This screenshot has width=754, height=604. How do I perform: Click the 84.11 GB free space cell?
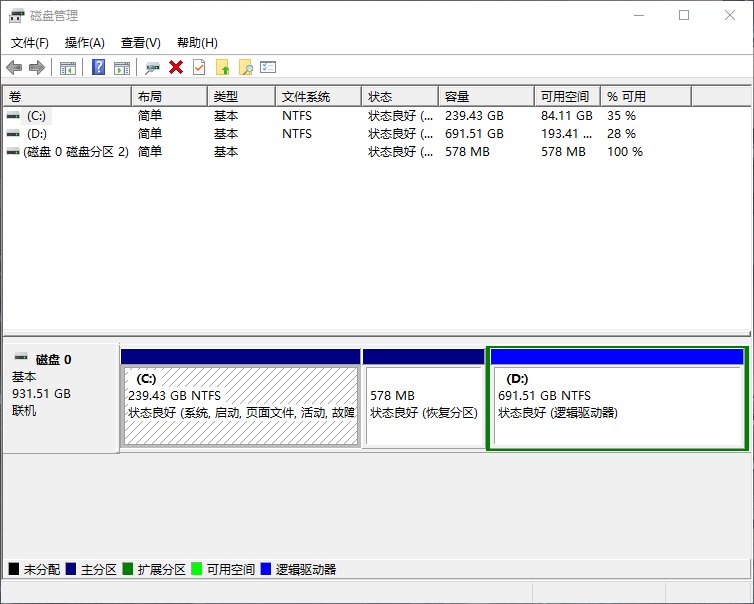point(566,116)
